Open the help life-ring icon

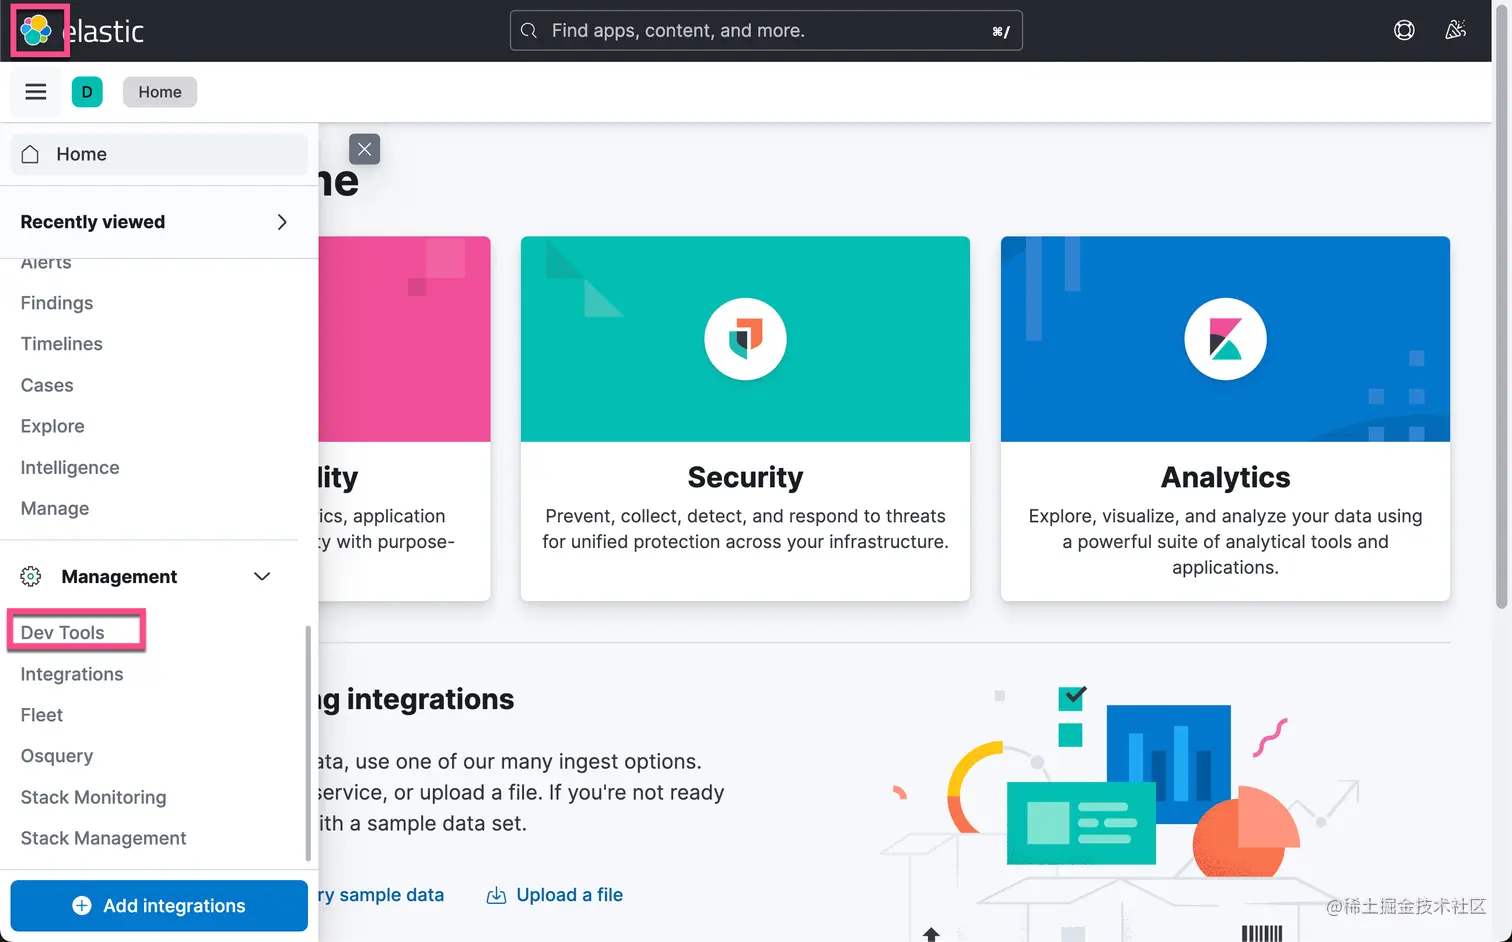[x=1404, y=30]
